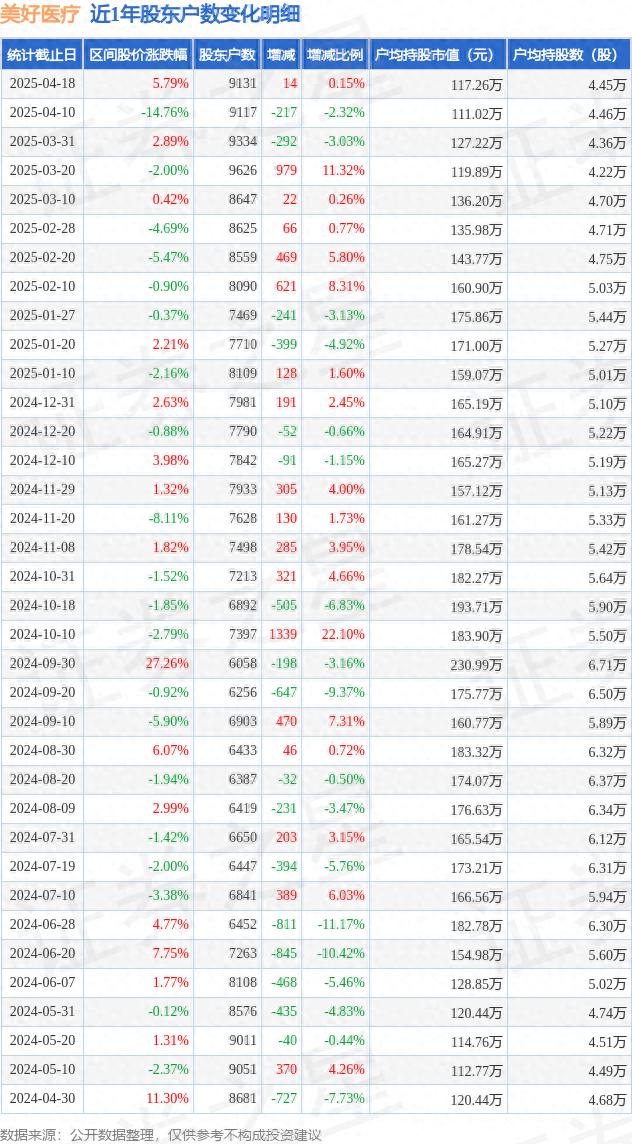Select the date cell 2025-04-10

[42, 113]
